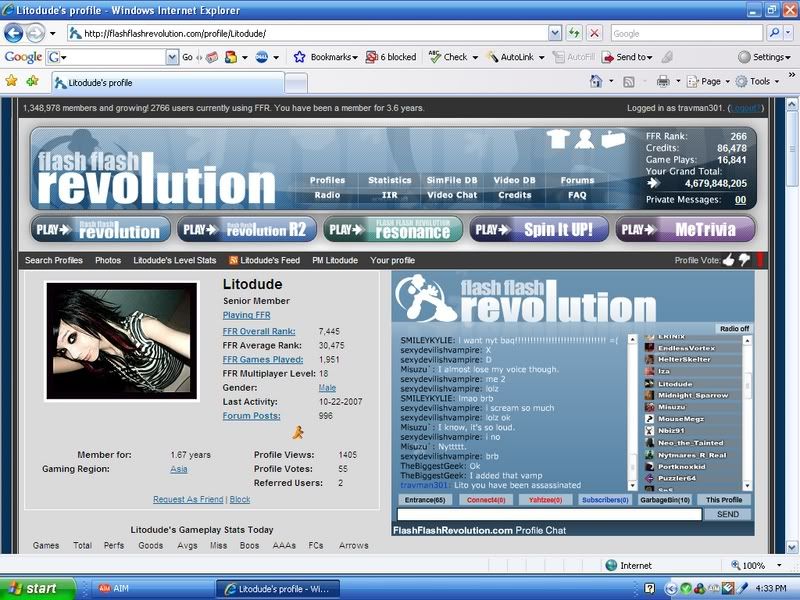Switch to the Entrance(65) chat room tab
The image size is (800, 600).
click(425, 500)
